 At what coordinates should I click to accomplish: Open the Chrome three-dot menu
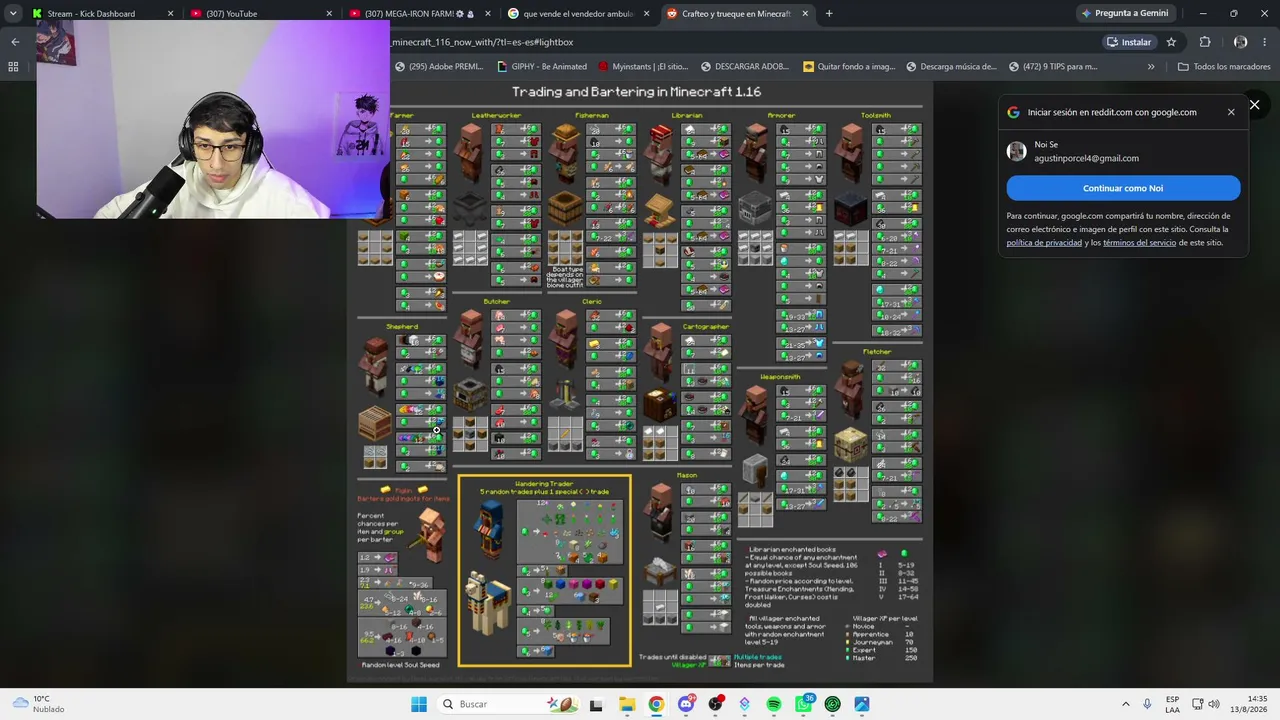[1266, 42]
